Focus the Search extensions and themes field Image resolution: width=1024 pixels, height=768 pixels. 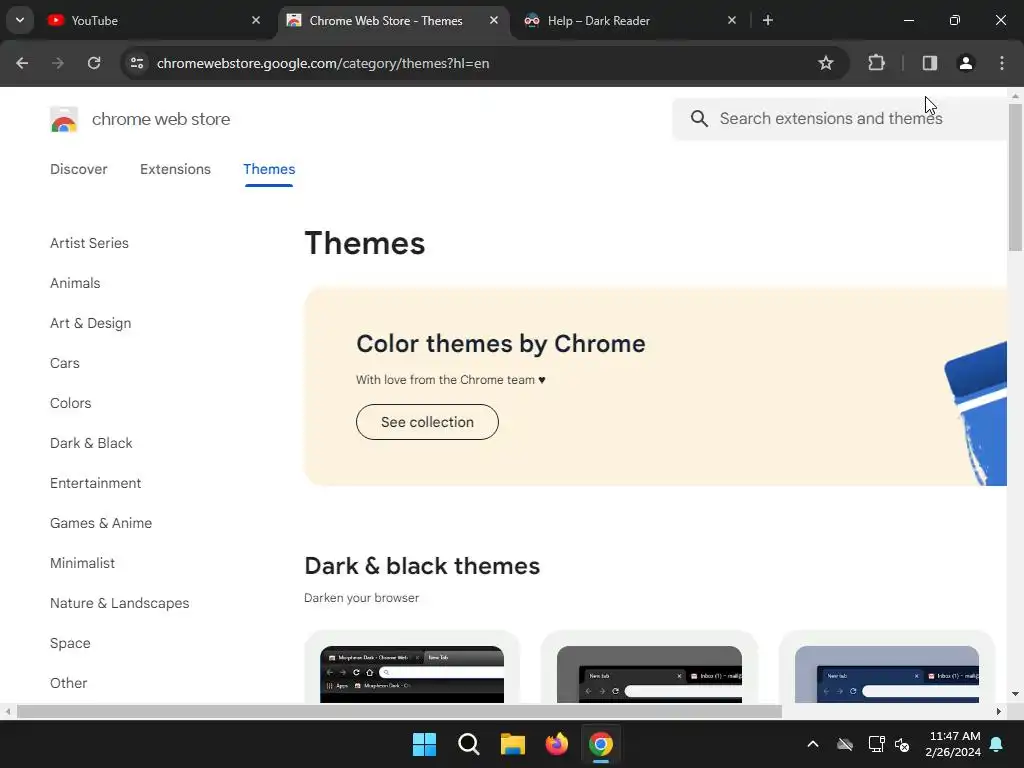pyautogui.click(x=839, y=119)
